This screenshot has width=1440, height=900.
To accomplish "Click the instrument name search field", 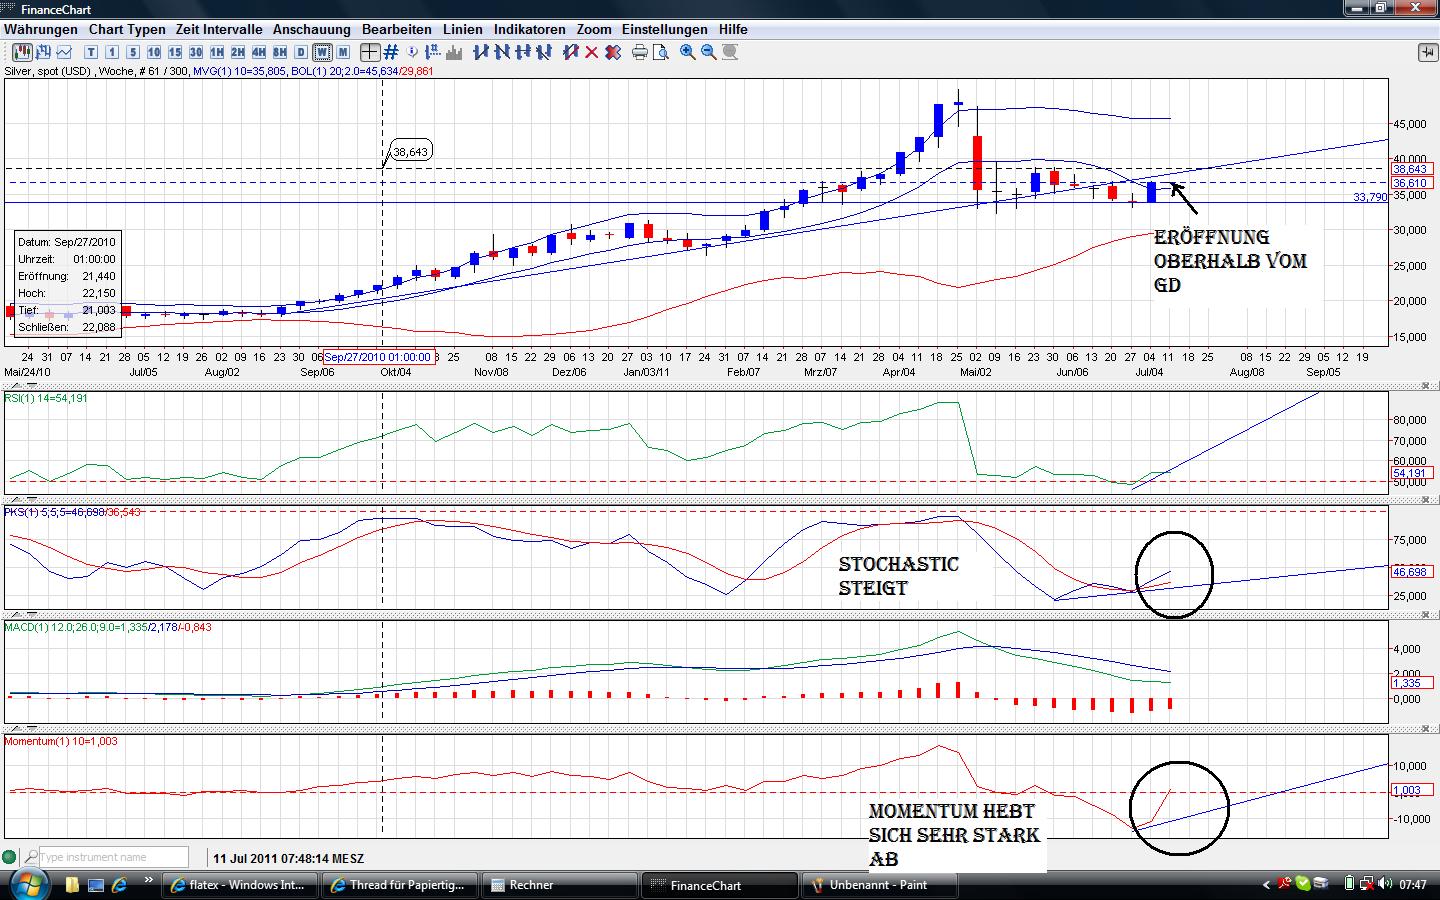I will [113, 857].
